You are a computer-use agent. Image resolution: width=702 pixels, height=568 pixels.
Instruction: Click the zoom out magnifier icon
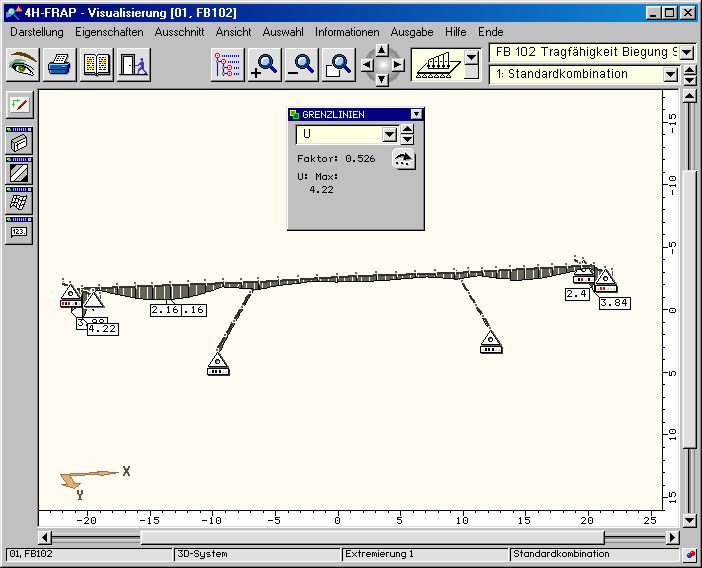pyautogui.click(x=302, y=65)
